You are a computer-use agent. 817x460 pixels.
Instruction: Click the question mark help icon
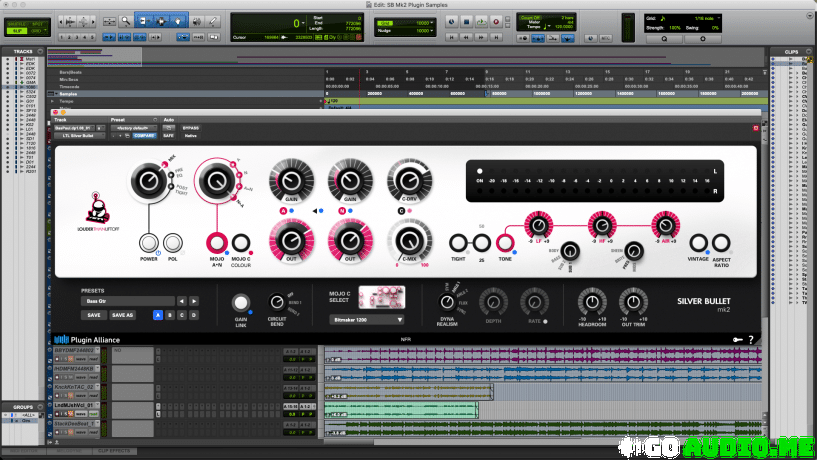750,340
